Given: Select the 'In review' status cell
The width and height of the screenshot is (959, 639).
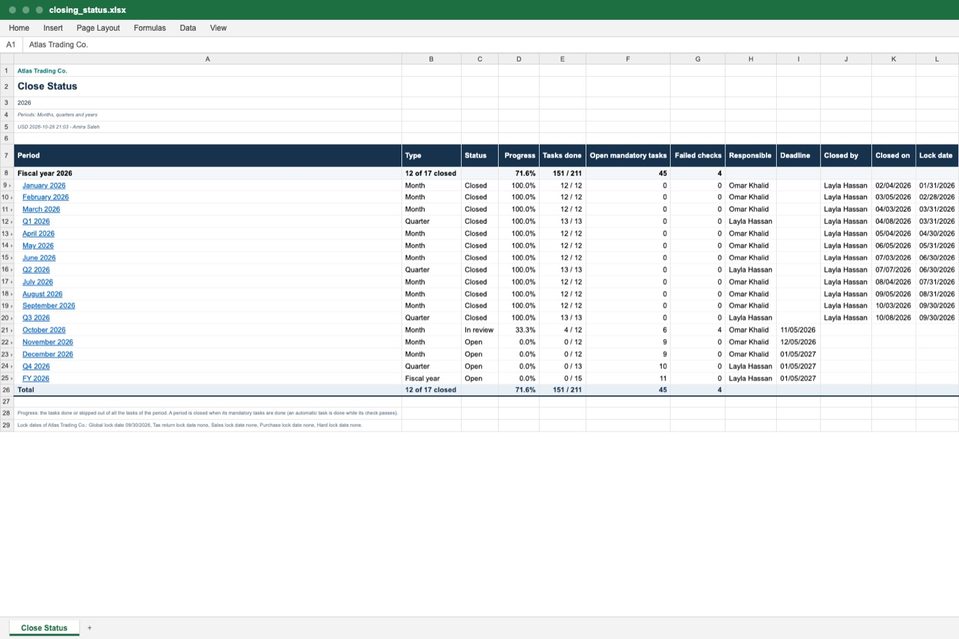Looking at the screenshot, I should 480,330.
